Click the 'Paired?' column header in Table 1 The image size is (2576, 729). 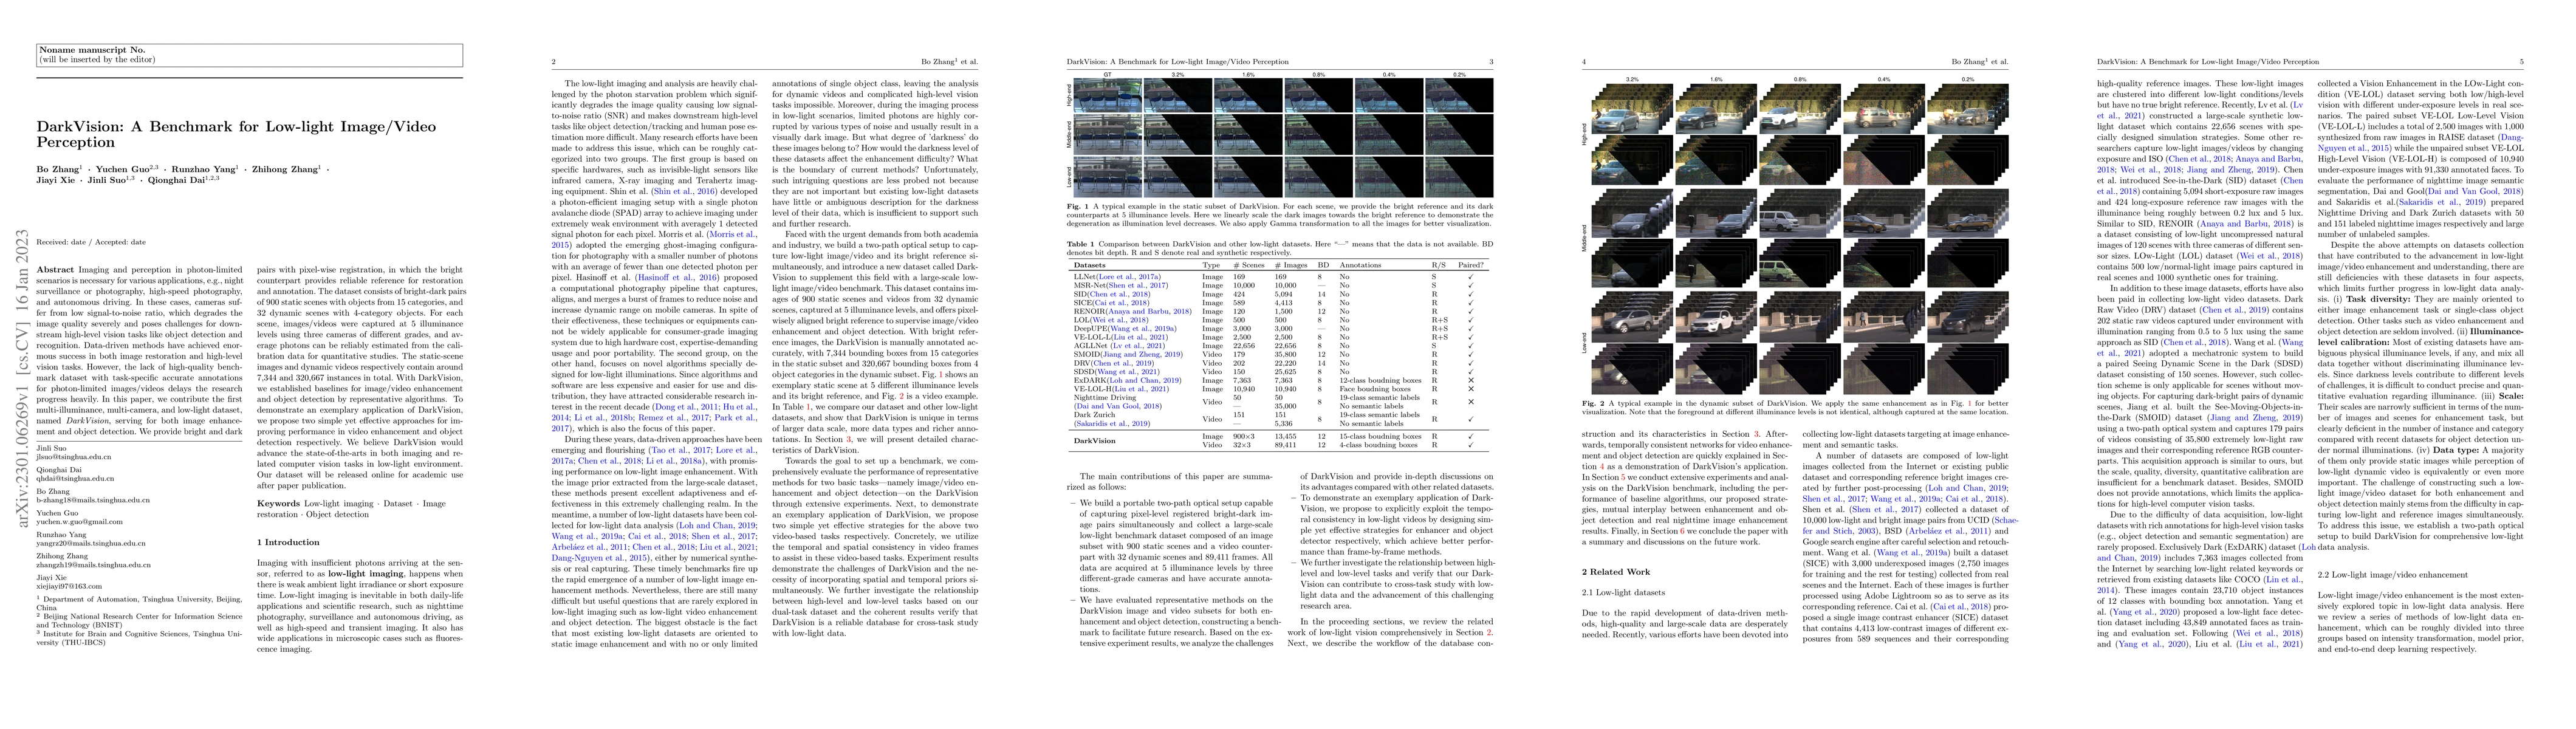click(x=1471, y=265)
